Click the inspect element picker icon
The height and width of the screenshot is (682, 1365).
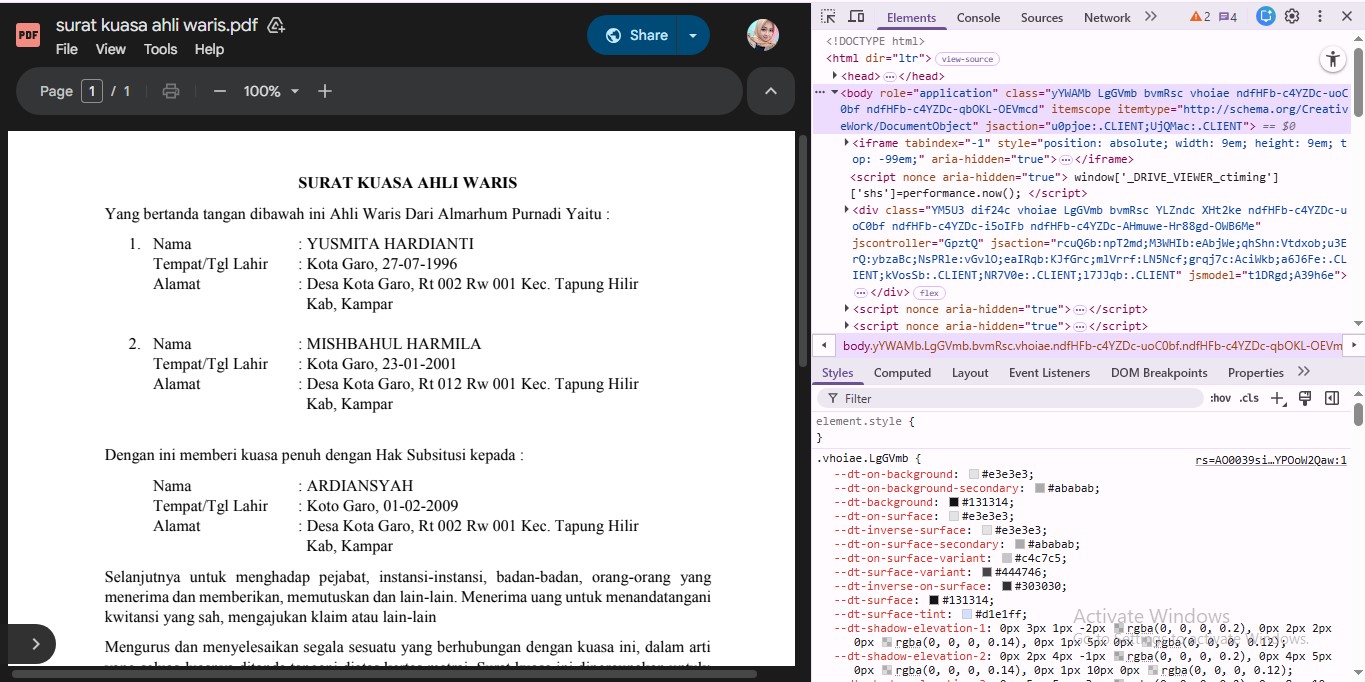(828, 17)
